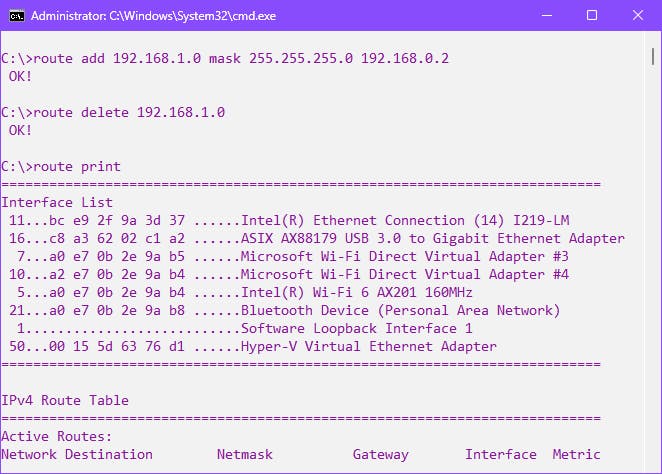Close the Administrator command prompt window
Image resolution: width=662 pixels, height=474 pixels.
637,16
